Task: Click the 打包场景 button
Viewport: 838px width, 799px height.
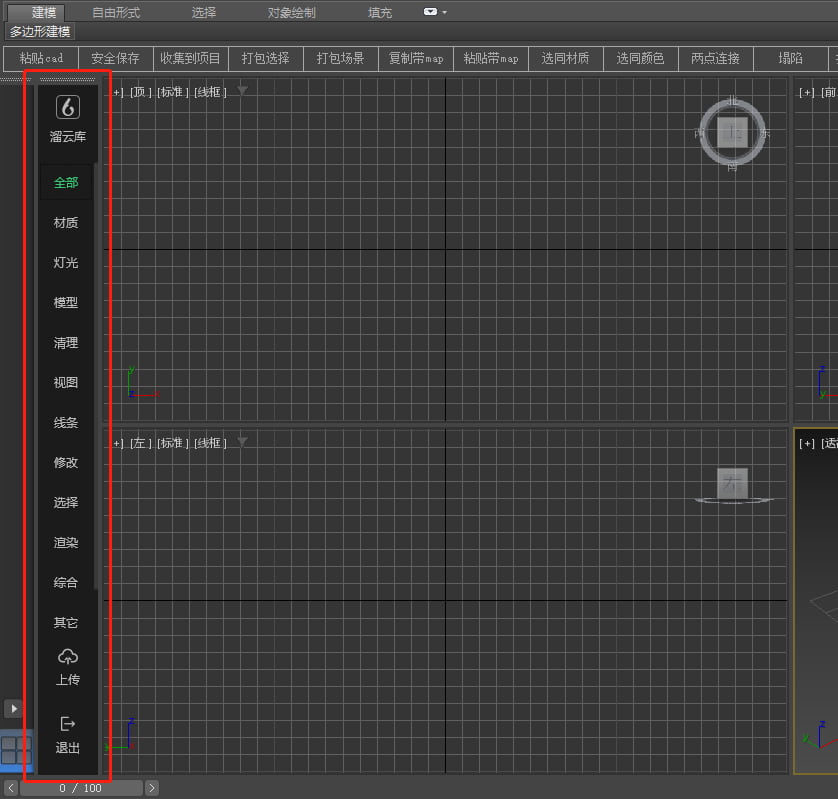Action: 340,58
